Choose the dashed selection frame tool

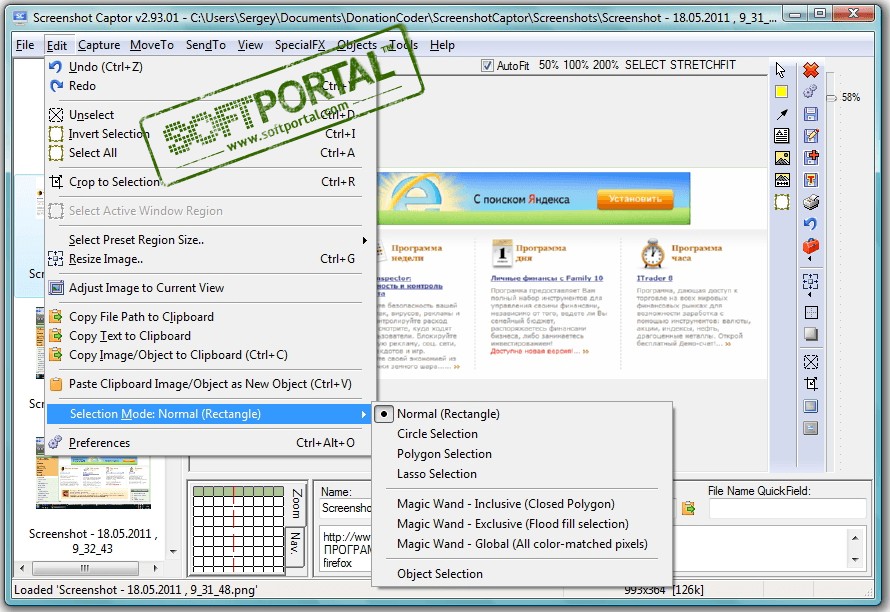(782, 202)
